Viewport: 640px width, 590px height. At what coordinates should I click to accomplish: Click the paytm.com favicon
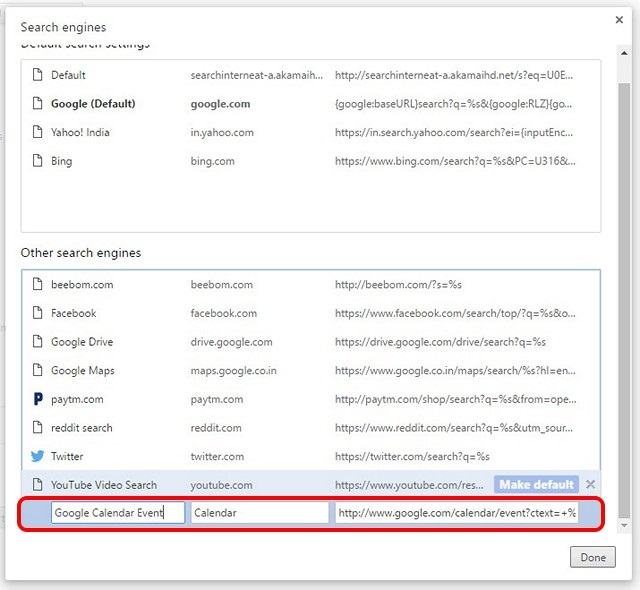coord(38,399)
